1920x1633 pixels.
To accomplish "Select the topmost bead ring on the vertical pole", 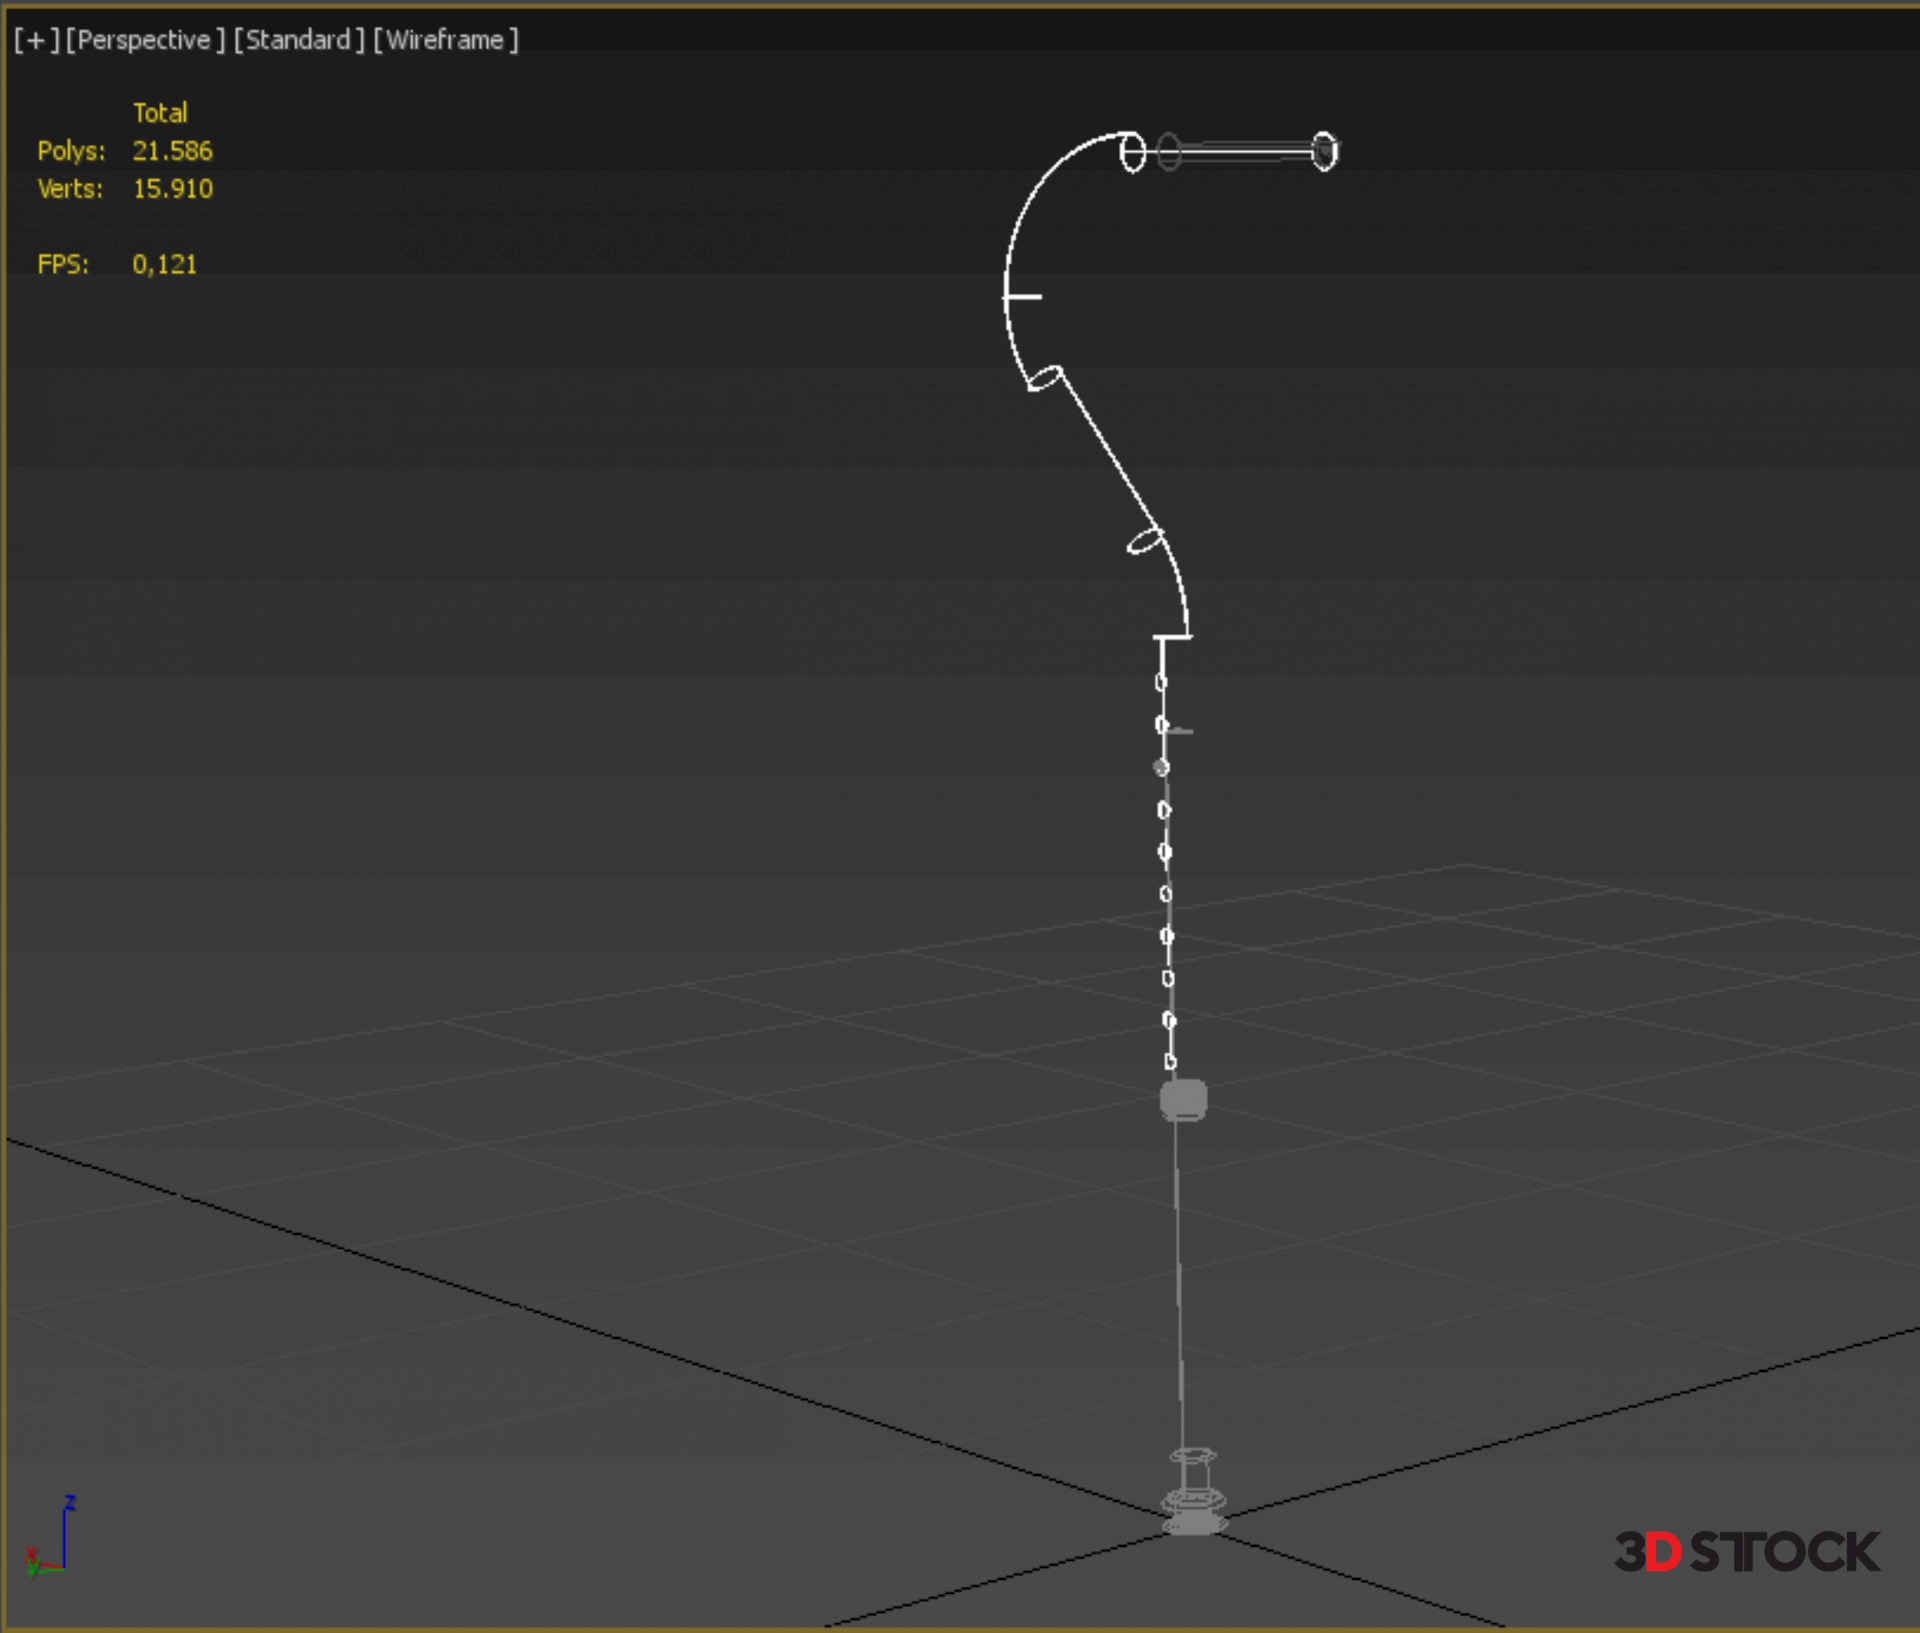I will (1160, 682).
